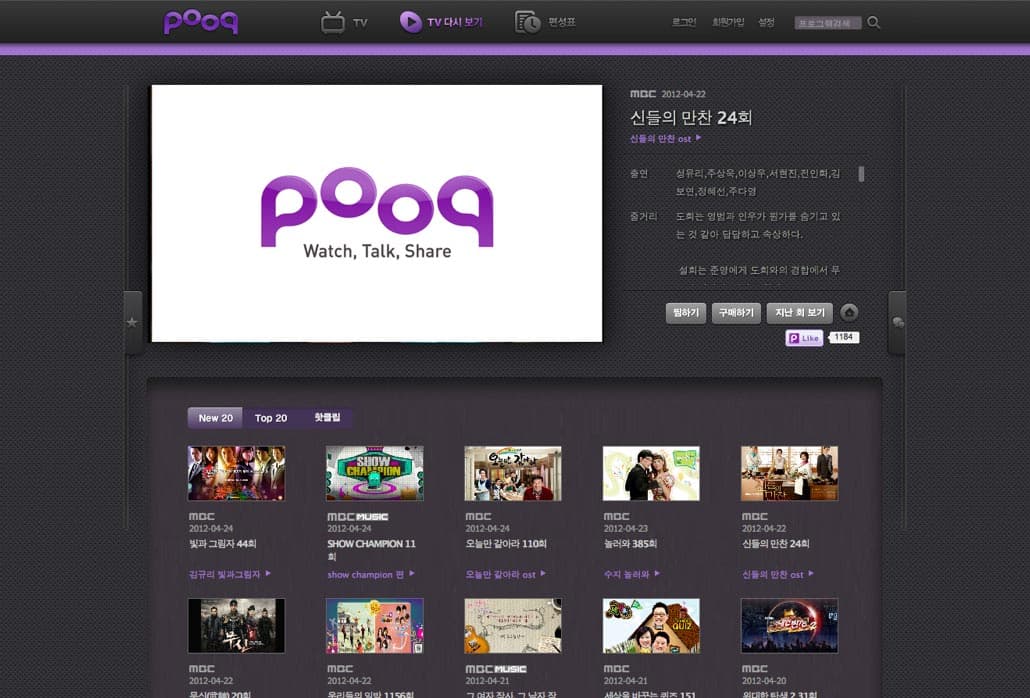Click the magnifier search icon

click(x=874, y=23)
